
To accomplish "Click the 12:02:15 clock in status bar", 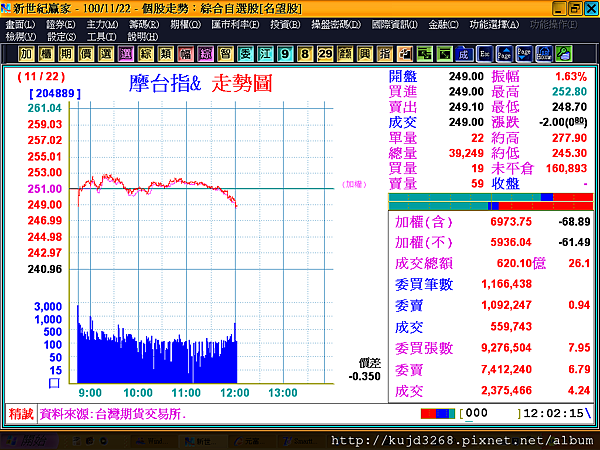I will point(553,413).
